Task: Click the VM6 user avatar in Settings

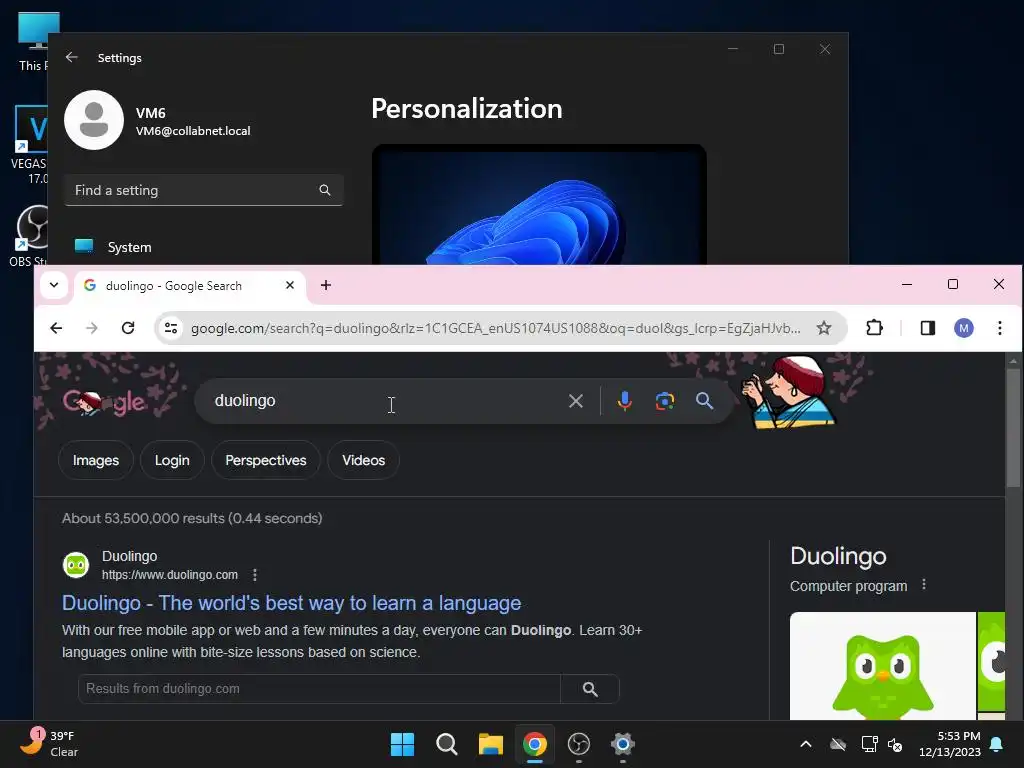Action: (x=94, y=120)
